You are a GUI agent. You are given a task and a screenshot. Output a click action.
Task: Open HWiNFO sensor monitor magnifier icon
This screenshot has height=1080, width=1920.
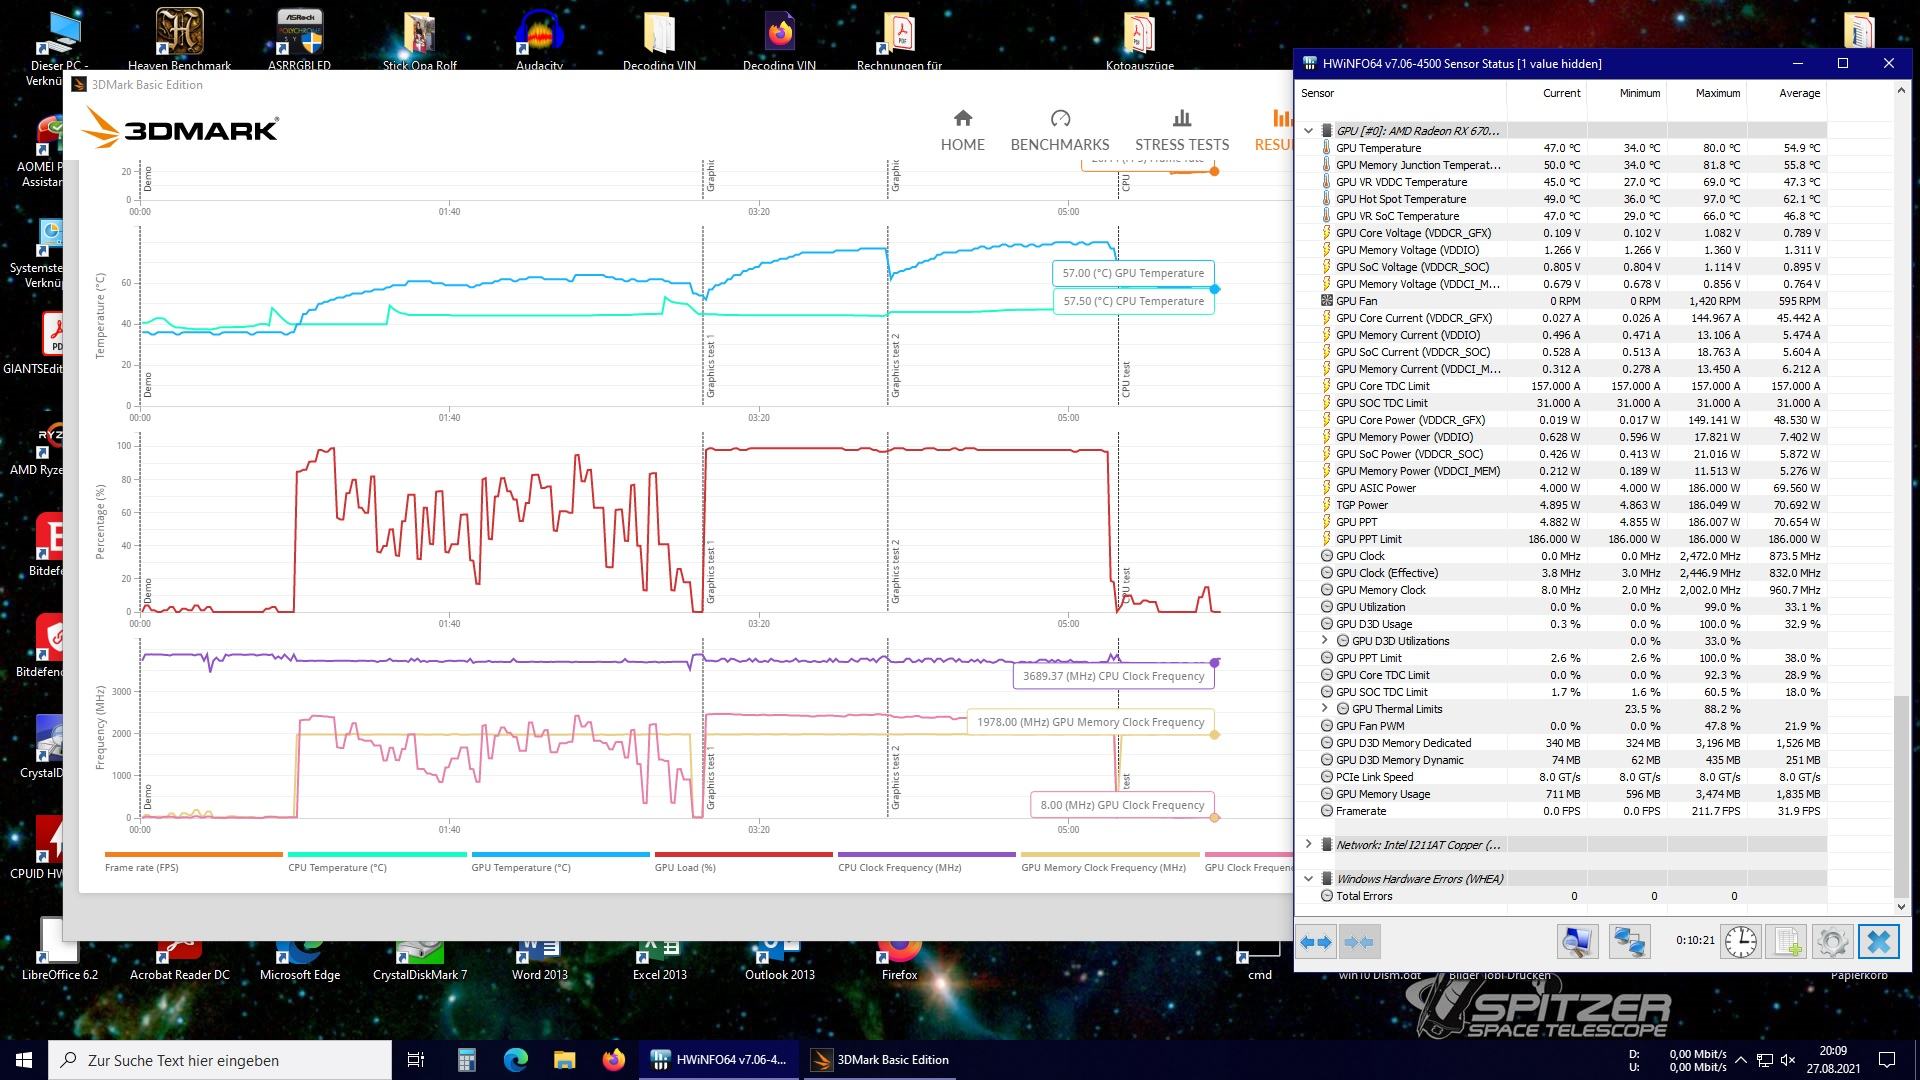point(1577,942)
